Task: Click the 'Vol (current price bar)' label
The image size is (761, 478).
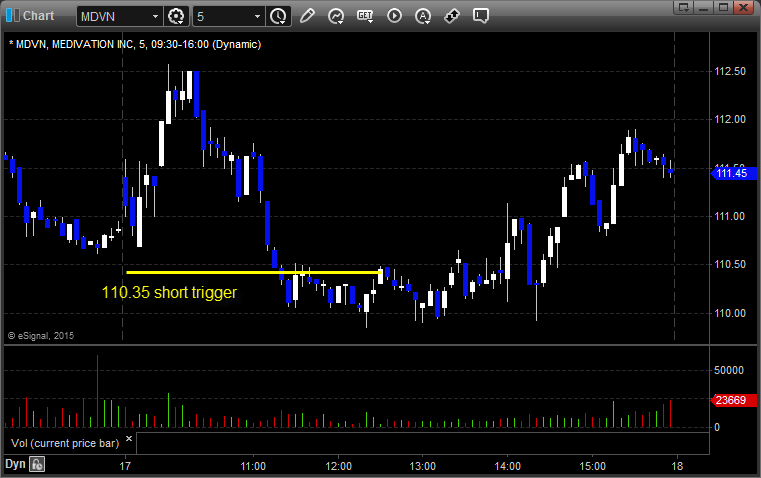Action: tap(65, 443)
